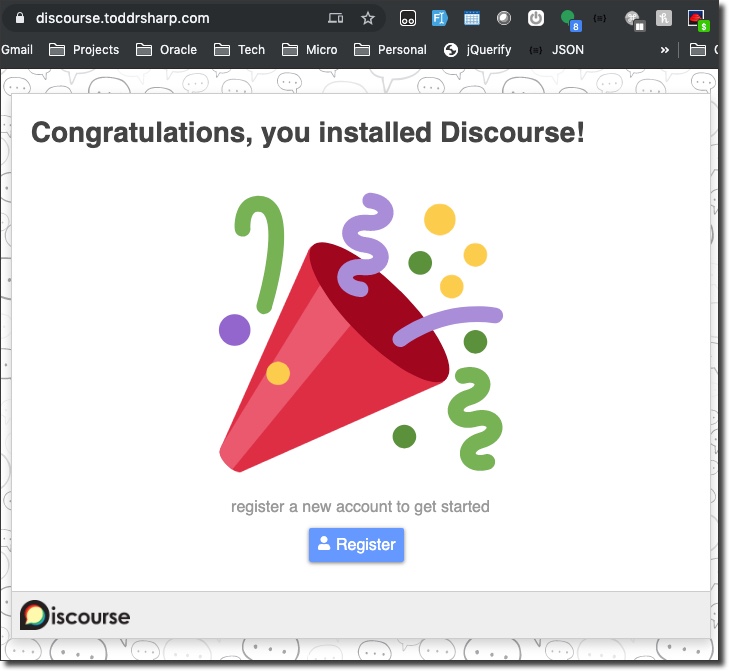Open the dark curly-braces extension icon
This screenshot has height=671, width=729.
pos(600,18)
